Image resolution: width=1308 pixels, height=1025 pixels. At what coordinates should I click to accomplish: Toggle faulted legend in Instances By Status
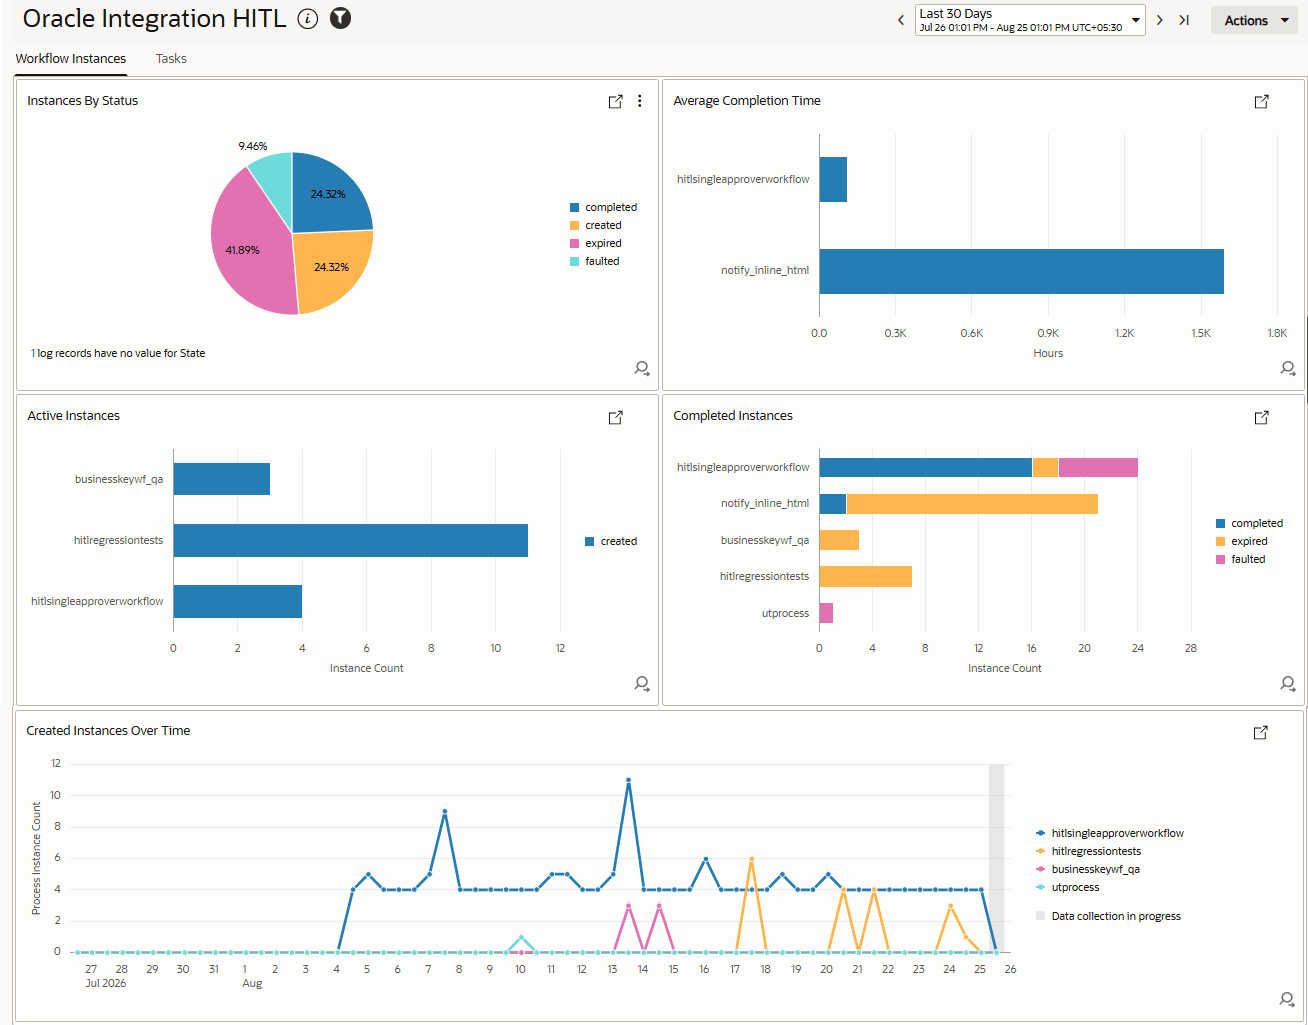(x=595, y=261)
